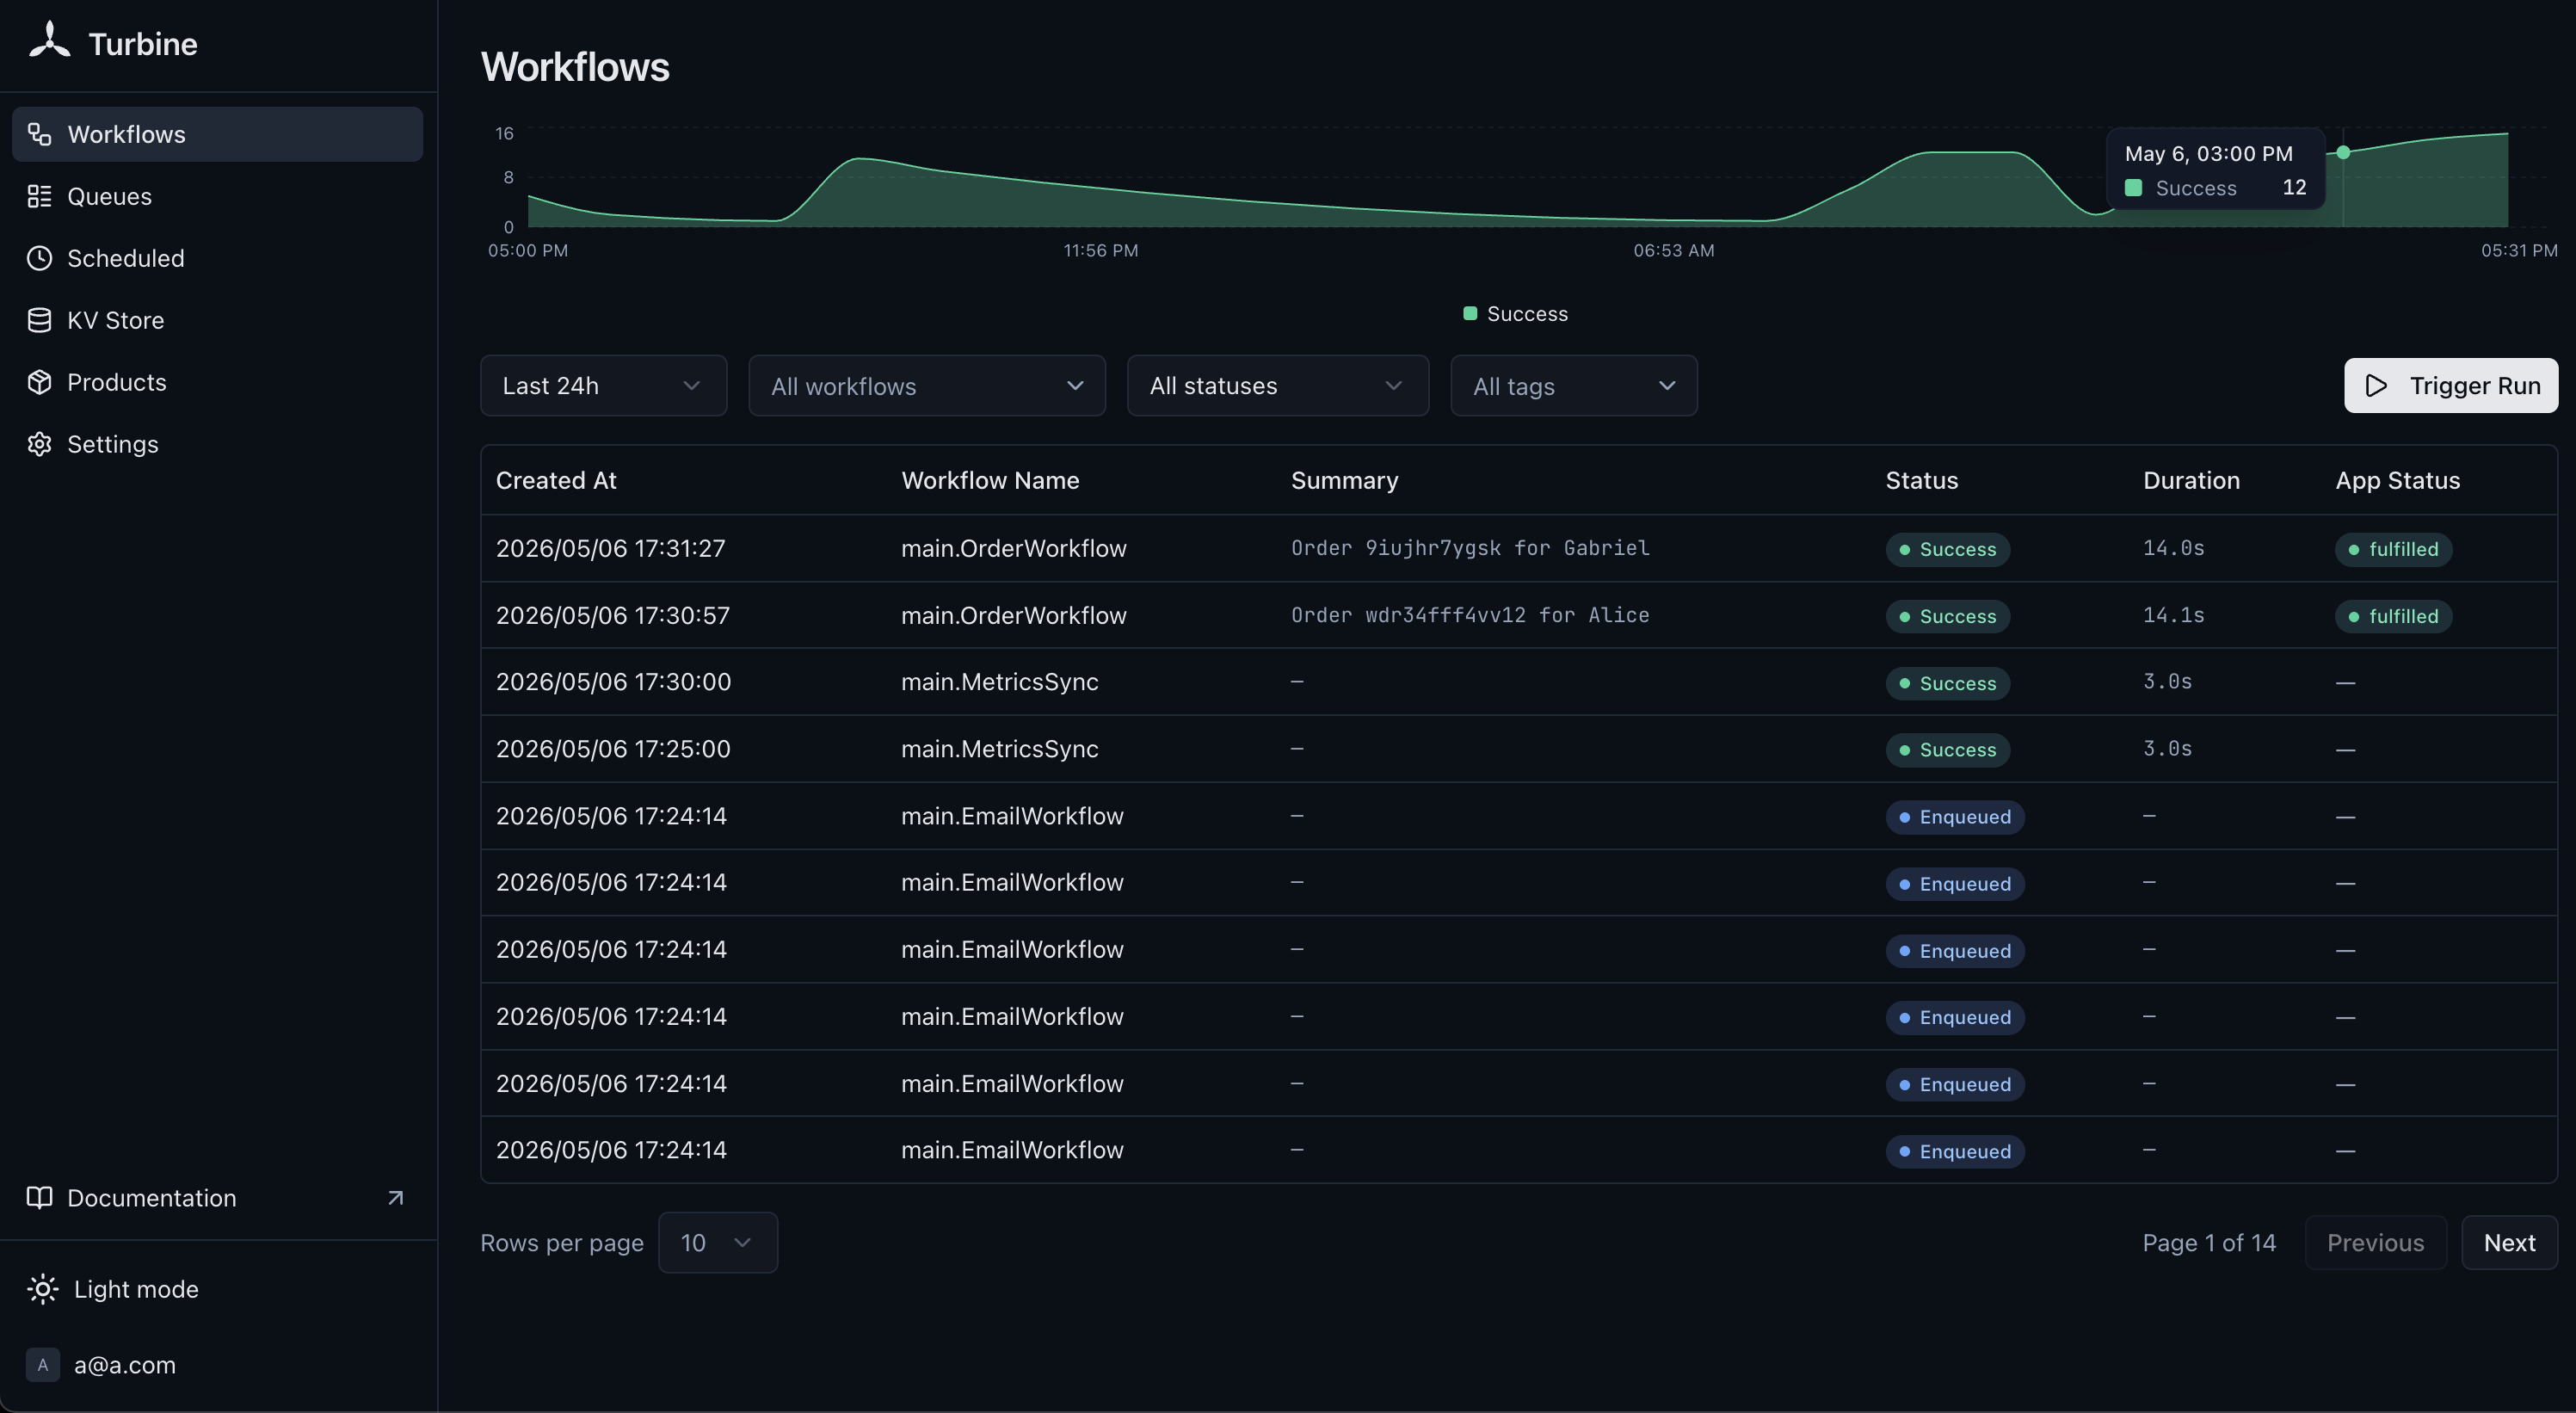Click the 14.0s duration value
This screenshot has height=1413, width=2576.
(x=2173, y=548)
